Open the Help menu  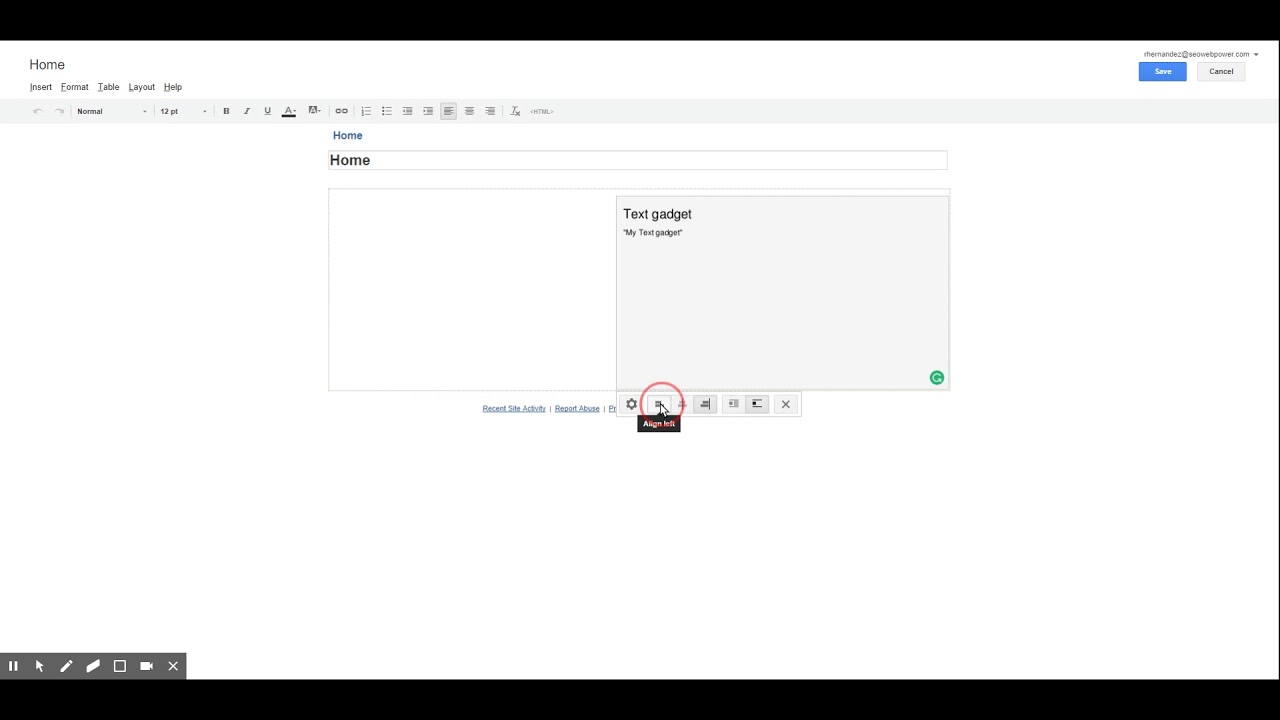173,87
